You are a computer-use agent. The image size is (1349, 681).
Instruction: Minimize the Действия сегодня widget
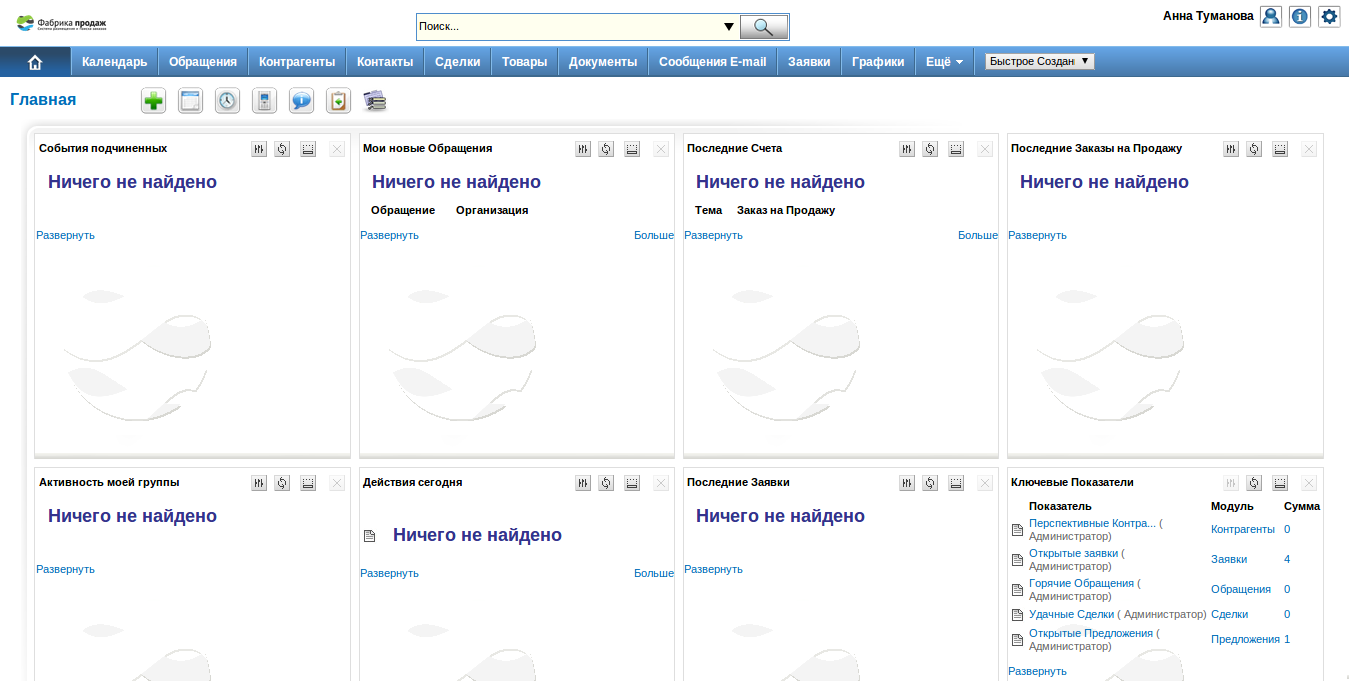tap(632, 483)
